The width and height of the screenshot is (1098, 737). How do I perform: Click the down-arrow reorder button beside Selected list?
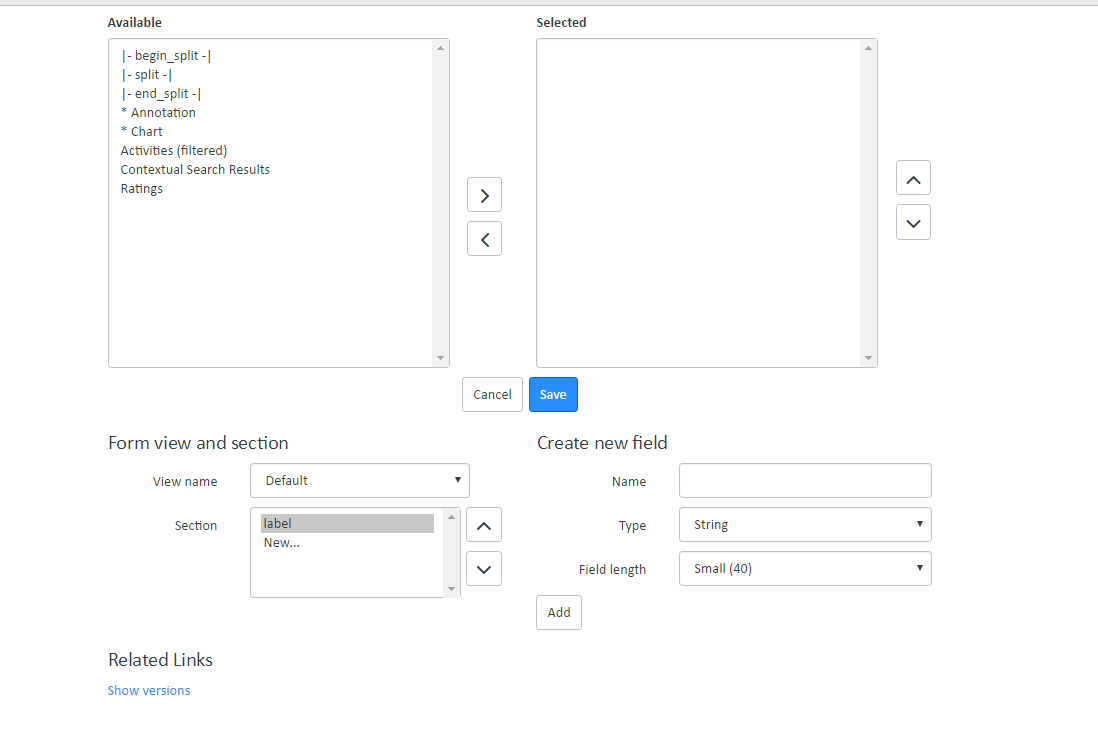[912, 221]
